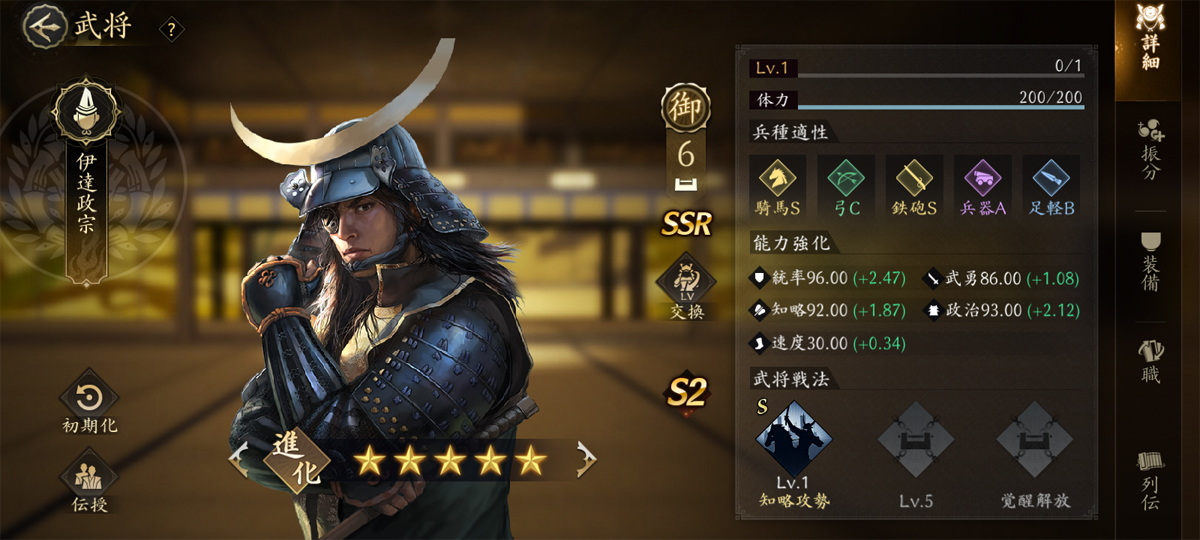Click the 体力 stamina progress bar

coord(916,100)
